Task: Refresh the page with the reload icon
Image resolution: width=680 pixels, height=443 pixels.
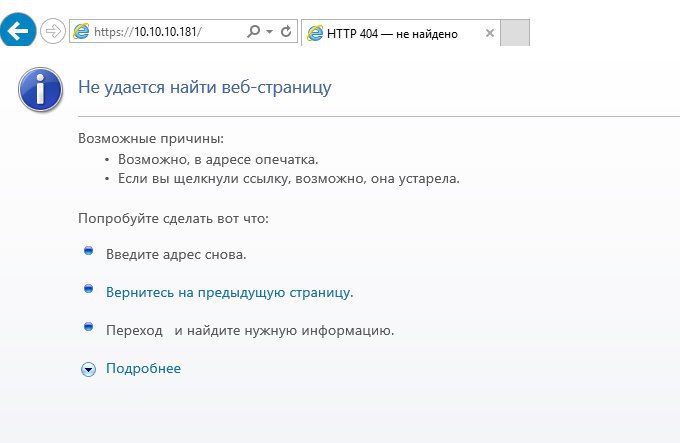Action: tap(286, 31)
